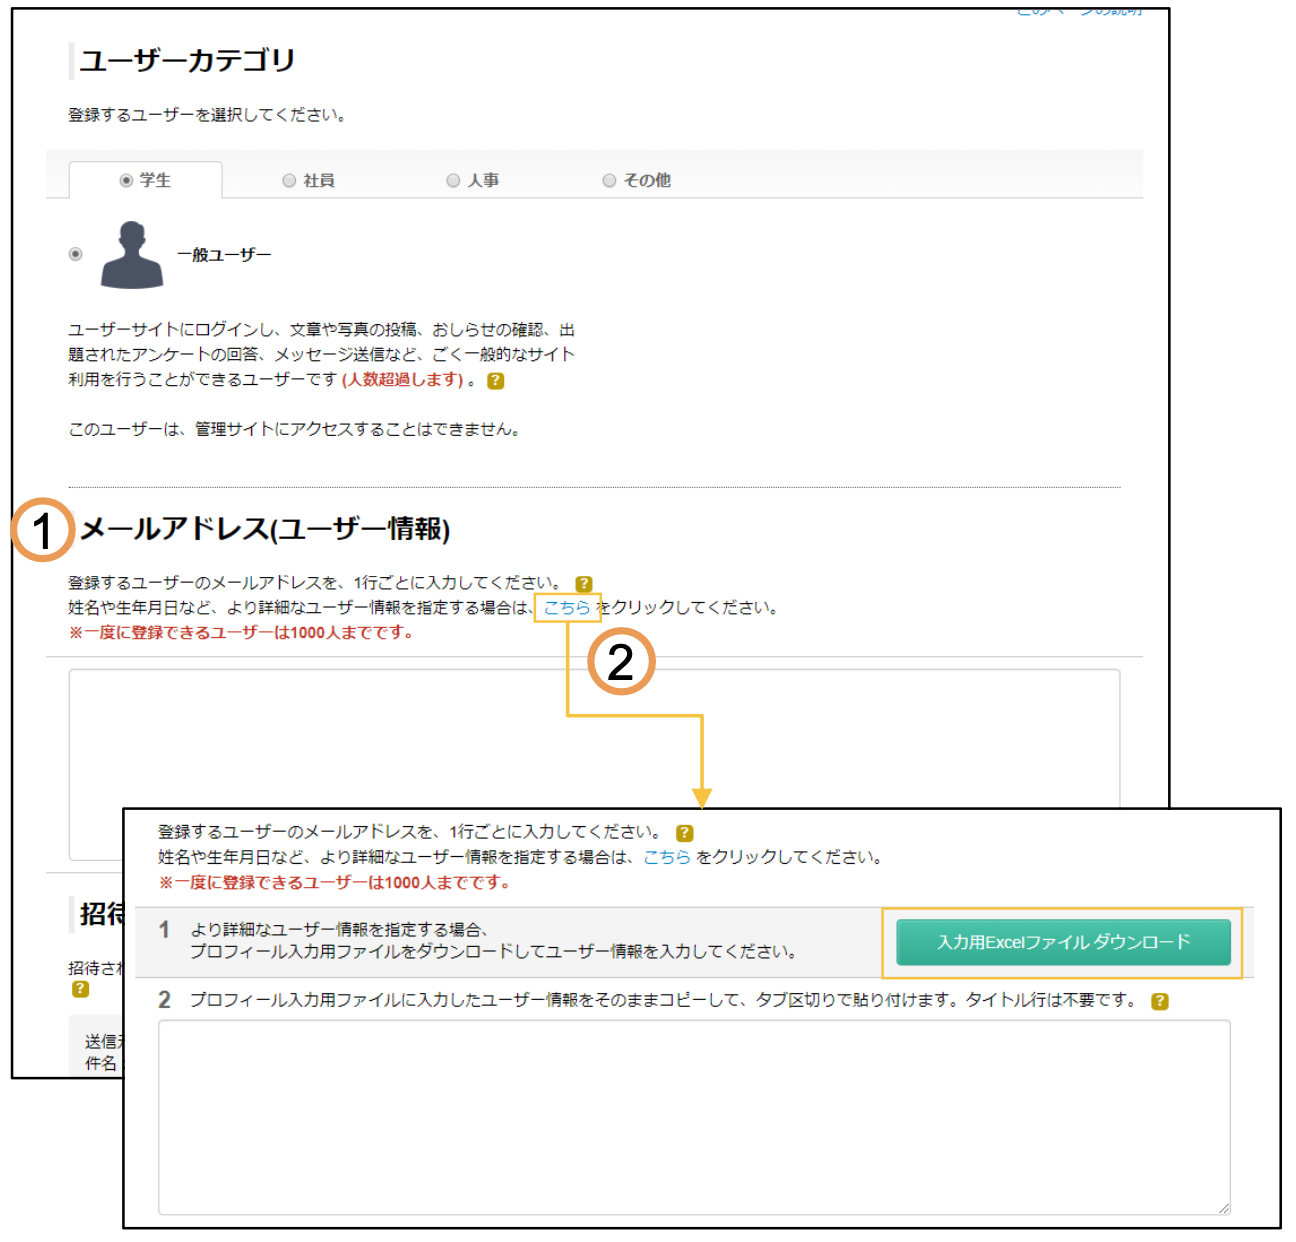
Task: Click the 社員 tab label
Action: coord(319,181)
